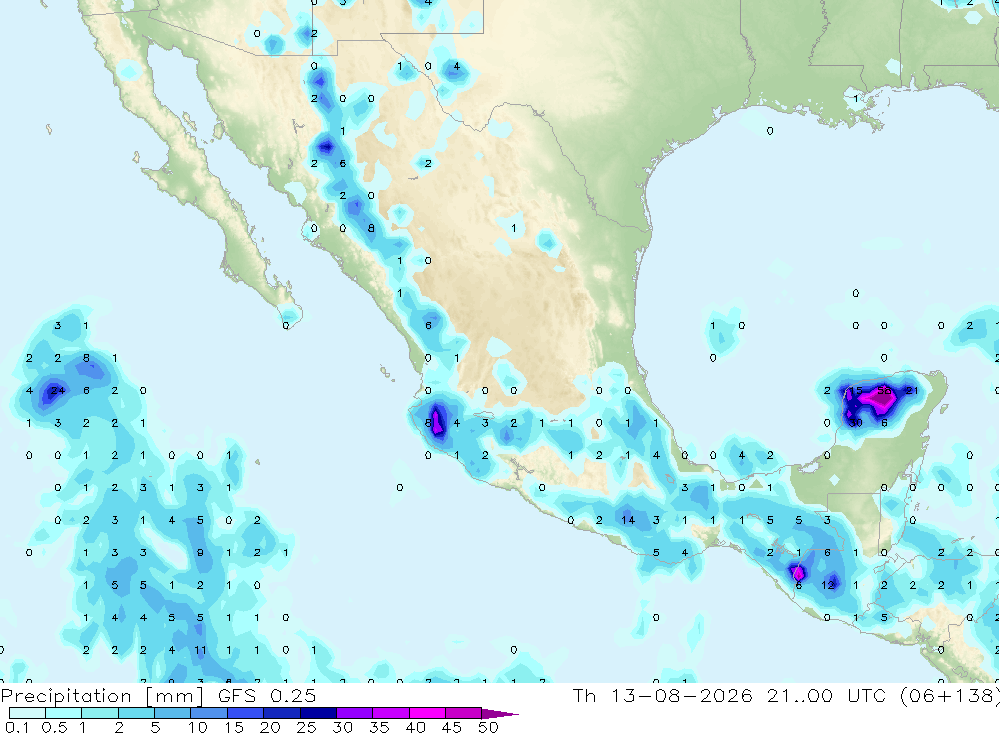Select the 0.1–0.5 mm legend color swatch
The image size is (1000, 733).
click(27, 713)
